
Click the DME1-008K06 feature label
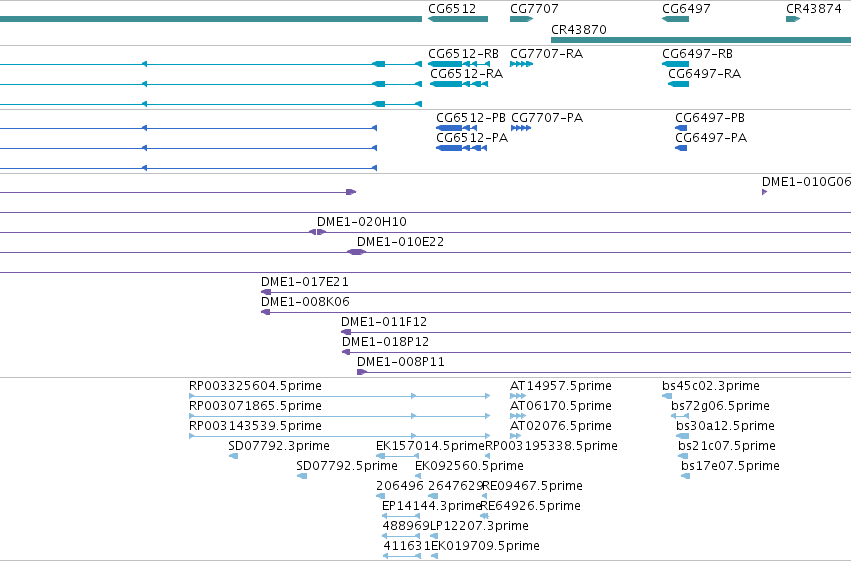[x=305, y=302]
